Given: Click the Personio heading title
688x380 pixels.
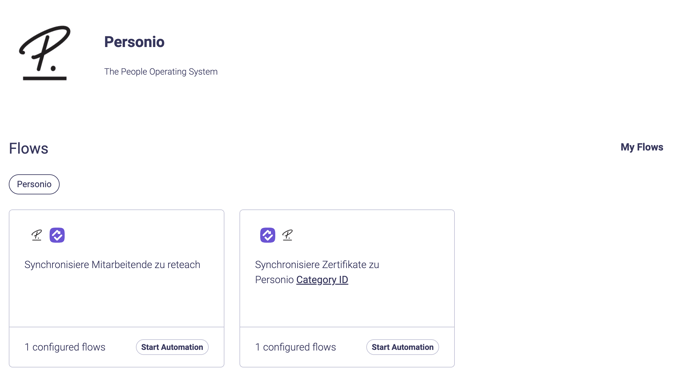Looking at the screenshot, I should (x=134, y=42).
